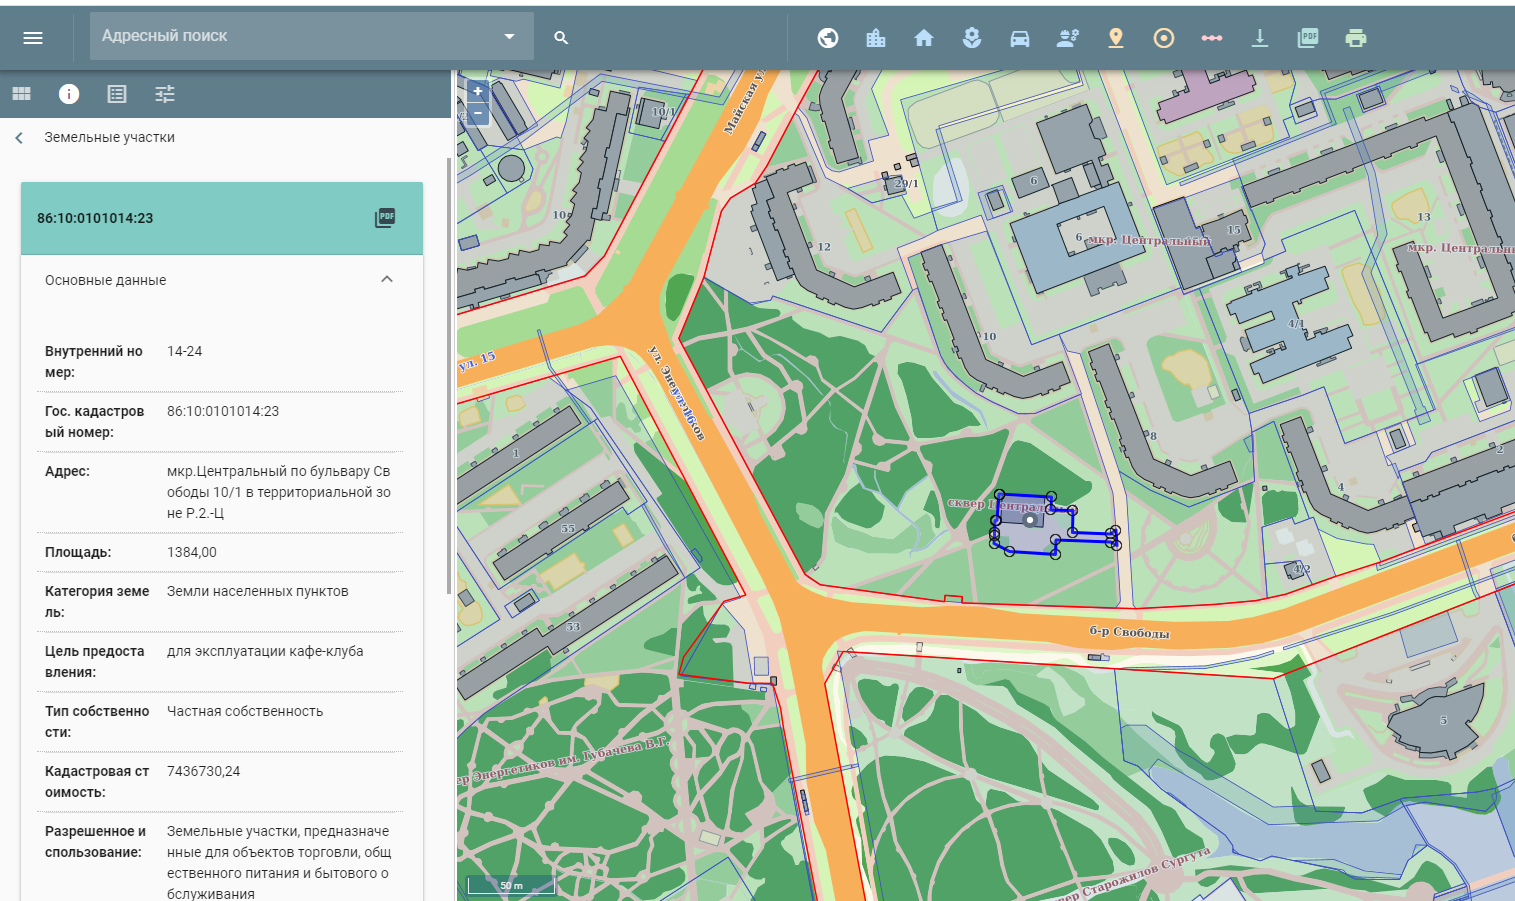Zoom in the map with plus button

coord(478,91)
